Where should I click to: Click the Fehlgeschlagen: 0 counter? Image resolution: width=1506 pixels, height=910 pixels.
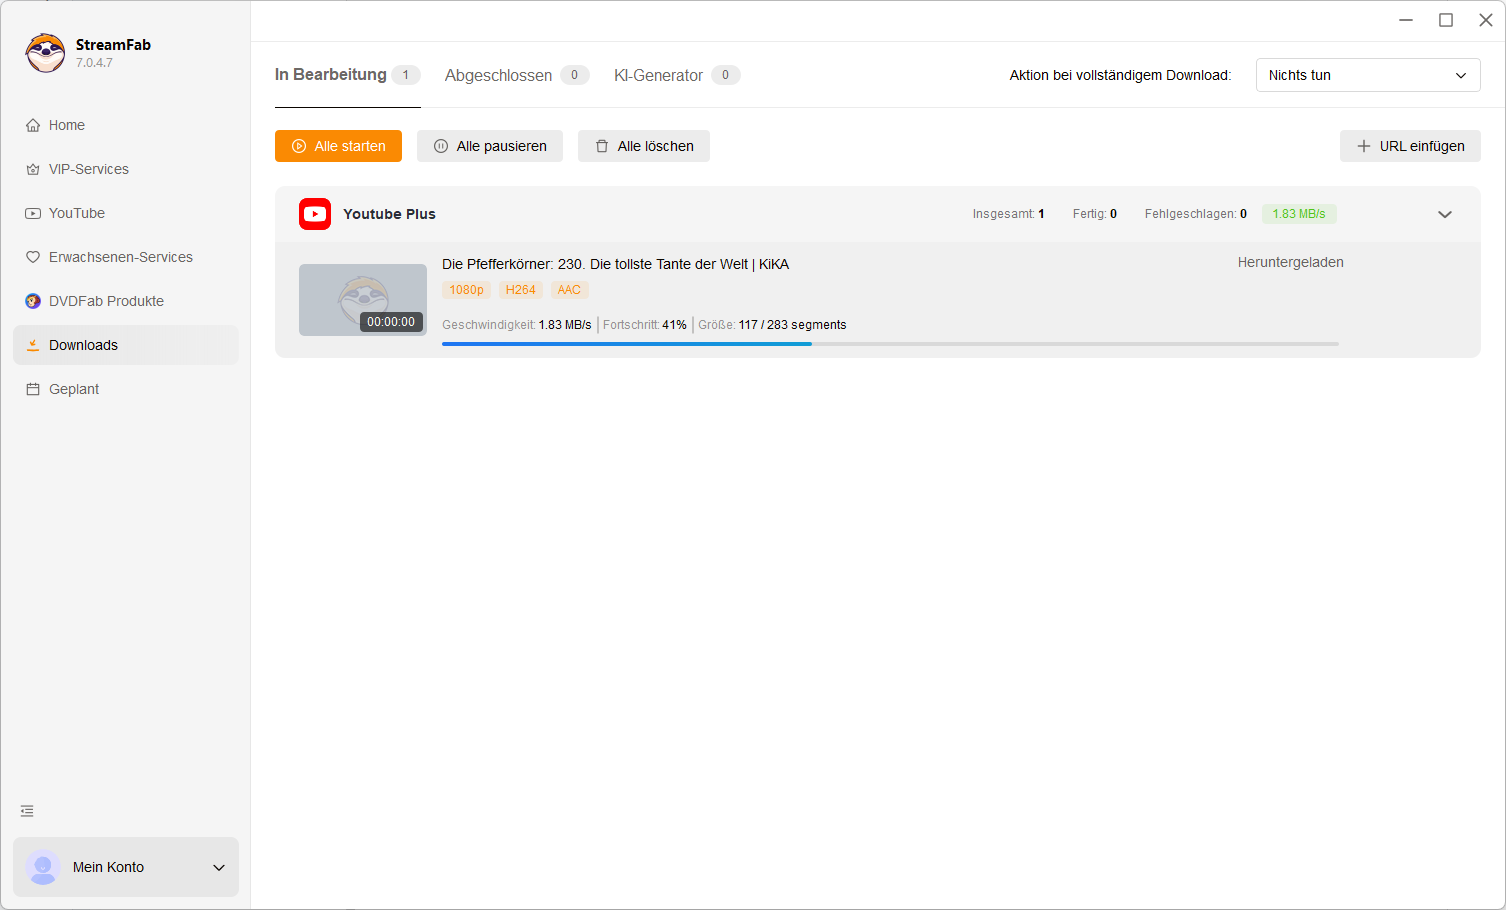[1196, 214]
